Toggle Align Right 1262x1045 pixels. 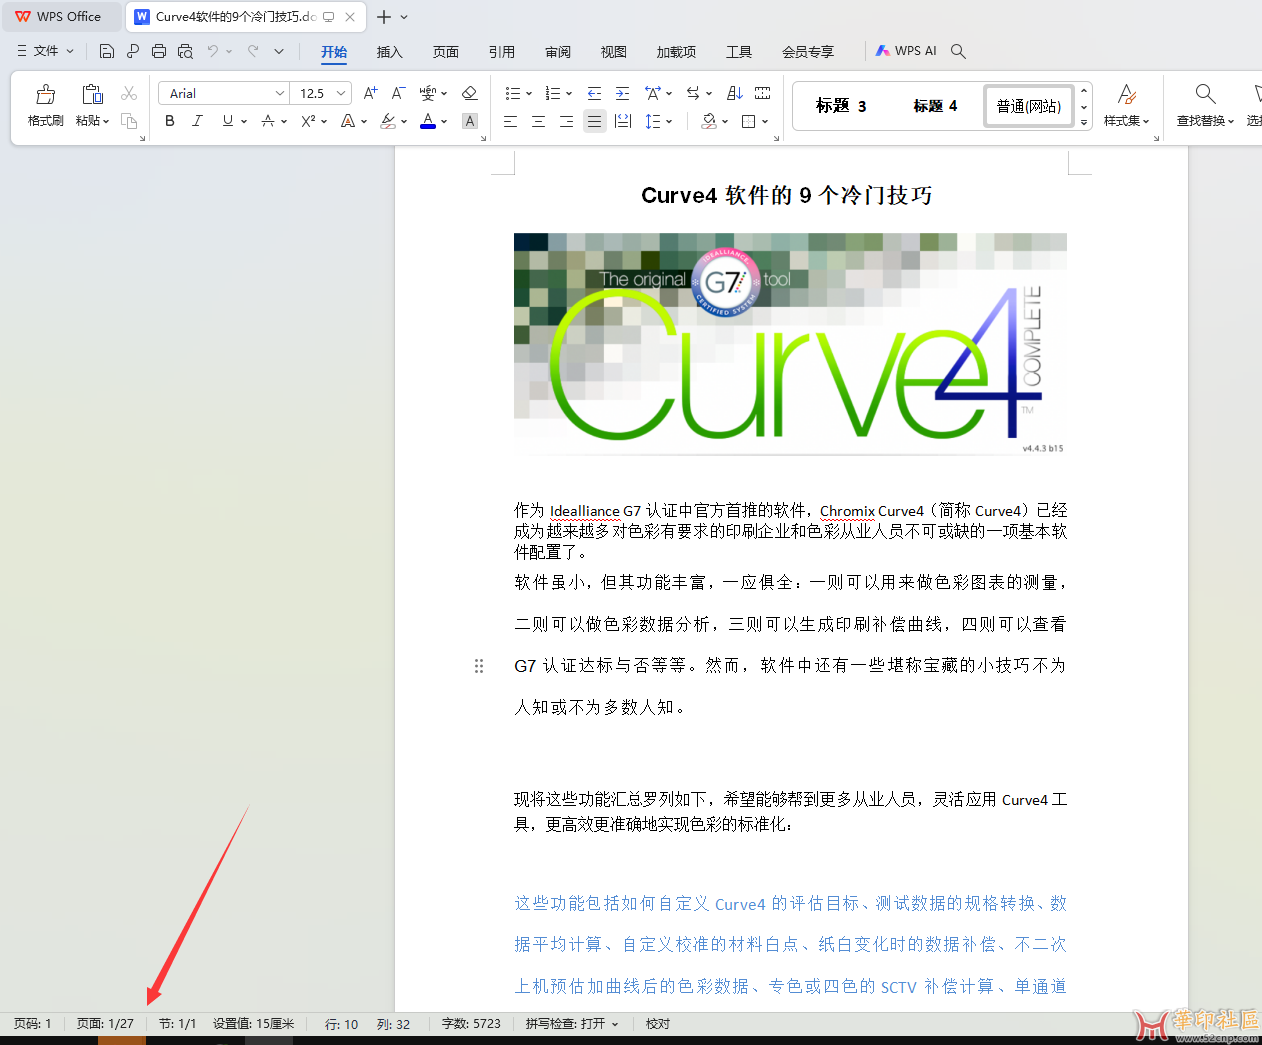point(566,121)
